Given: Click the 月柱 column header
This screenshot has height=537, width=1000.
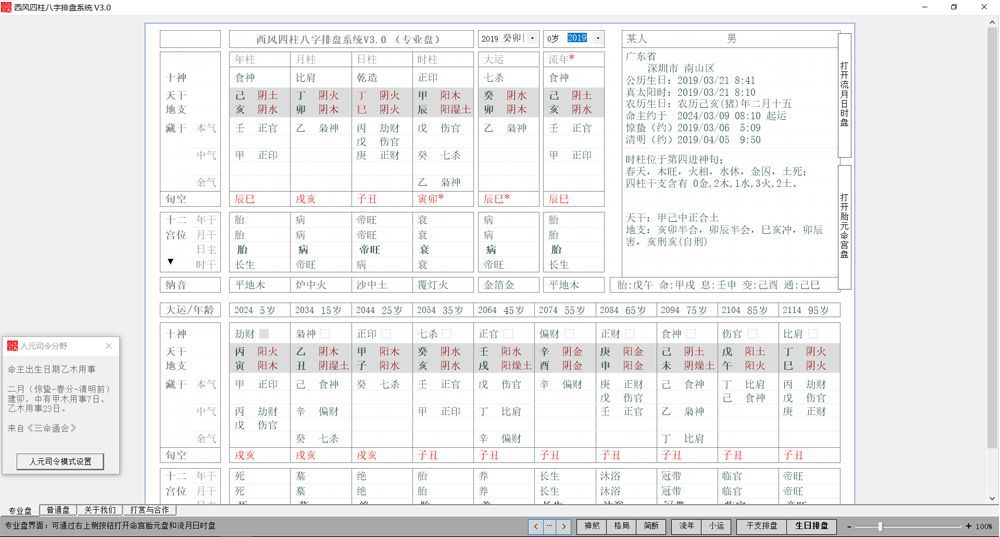Looking at the screenshot, I should [321, 59].
